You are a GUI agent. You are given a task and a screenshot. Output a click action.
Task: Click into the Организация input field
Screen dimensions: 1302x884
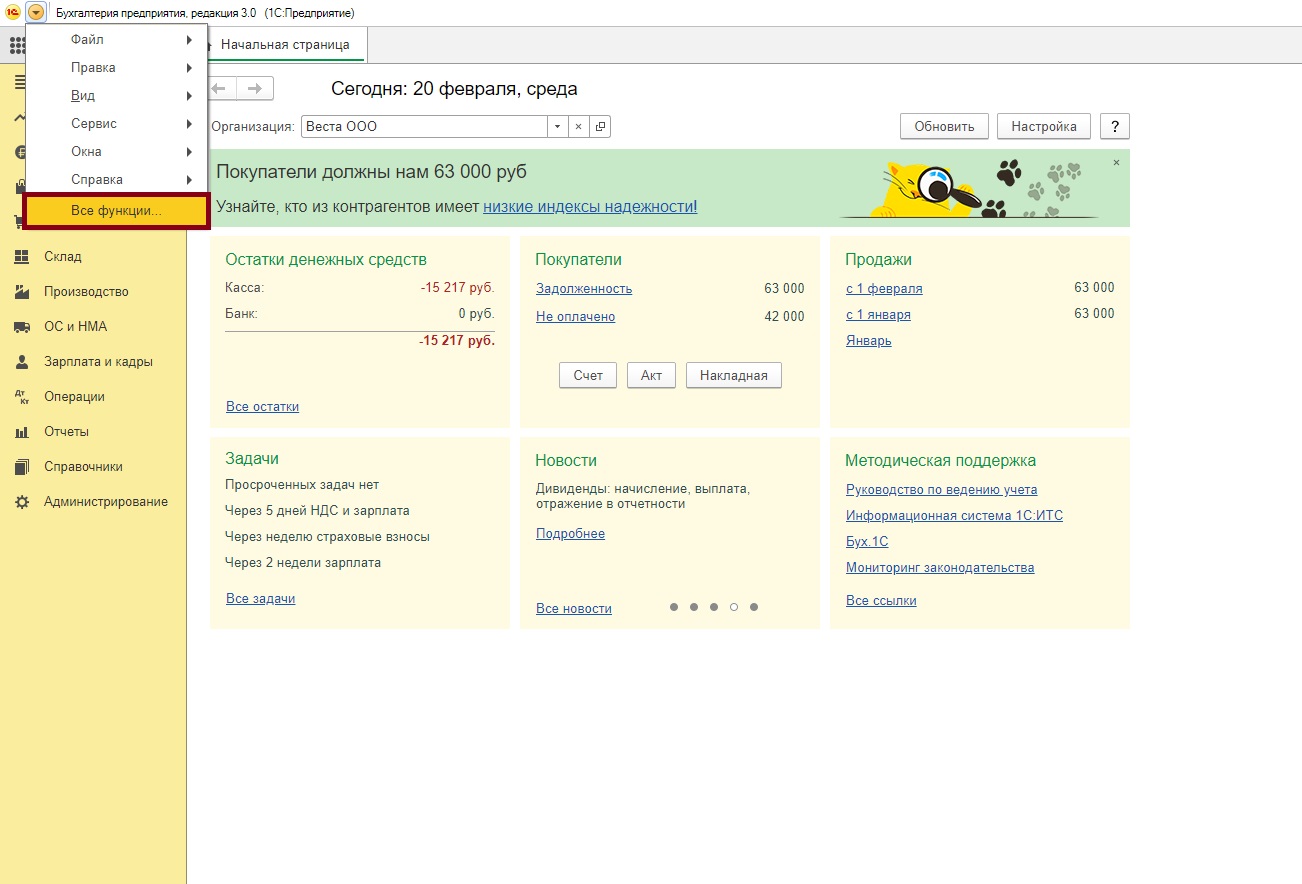point(423,127)
